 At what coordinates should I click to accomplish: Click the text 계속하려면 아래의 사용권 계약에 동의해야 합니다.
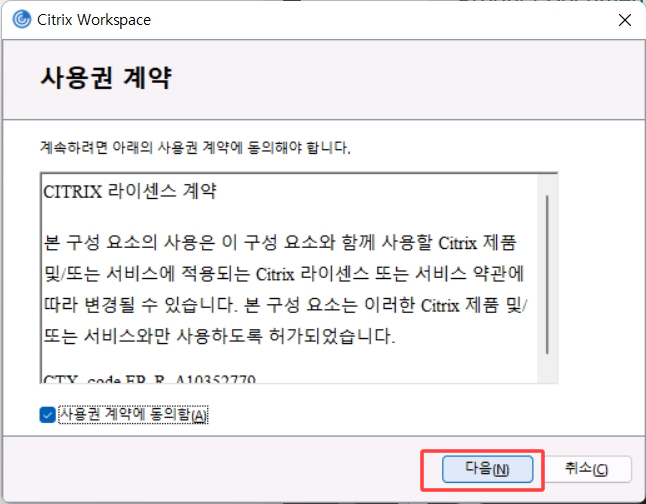(x=195, y=147)
